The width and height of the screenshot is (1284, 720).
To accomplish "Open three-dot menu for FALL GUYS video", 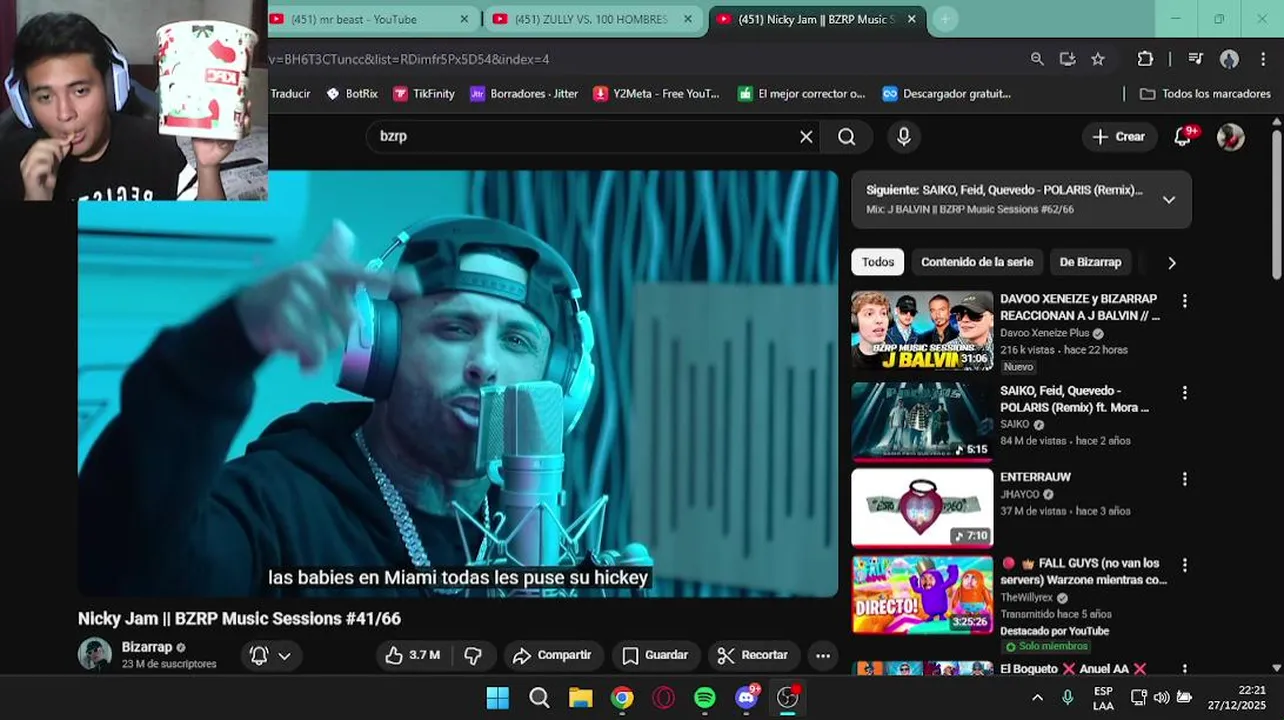I will 1185,565.
